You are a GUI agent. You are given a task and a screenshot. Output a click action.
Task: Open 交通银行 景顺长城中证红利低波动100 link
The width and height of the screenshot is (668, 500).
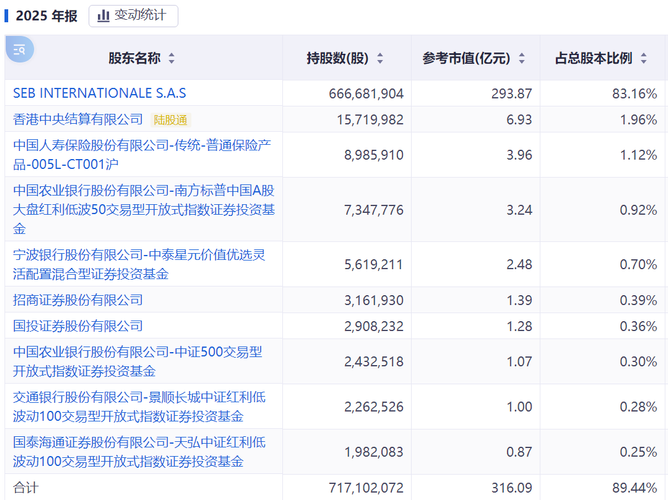click(139, 406)
